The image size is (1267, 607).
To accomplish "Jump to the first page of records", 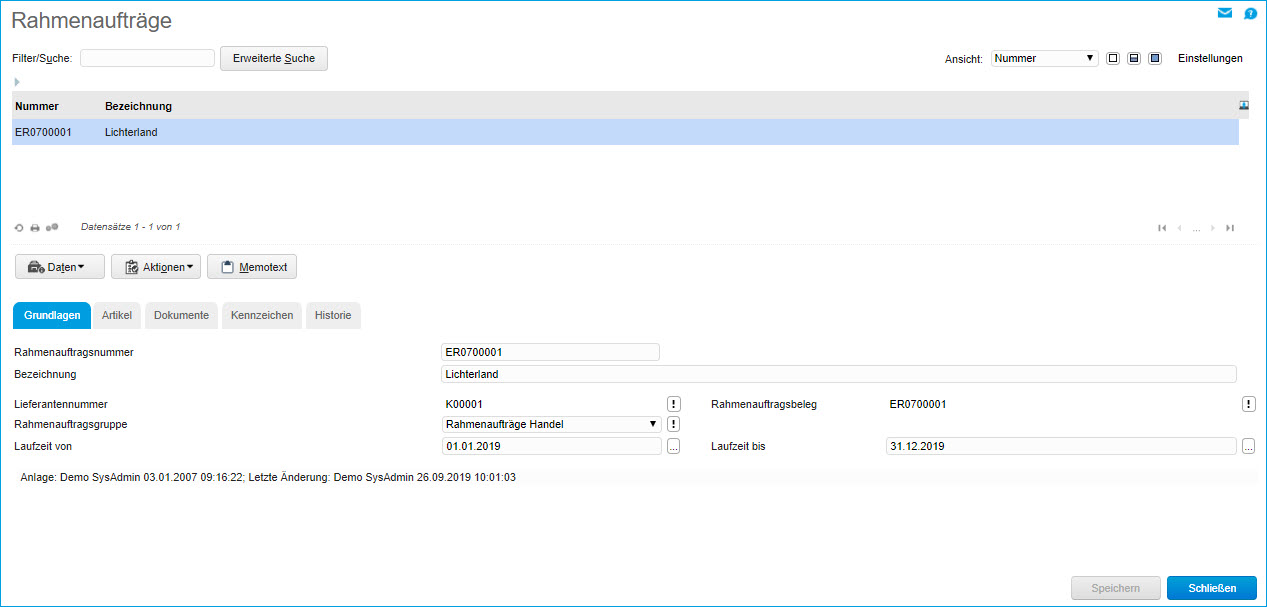I will (1162, 228).
